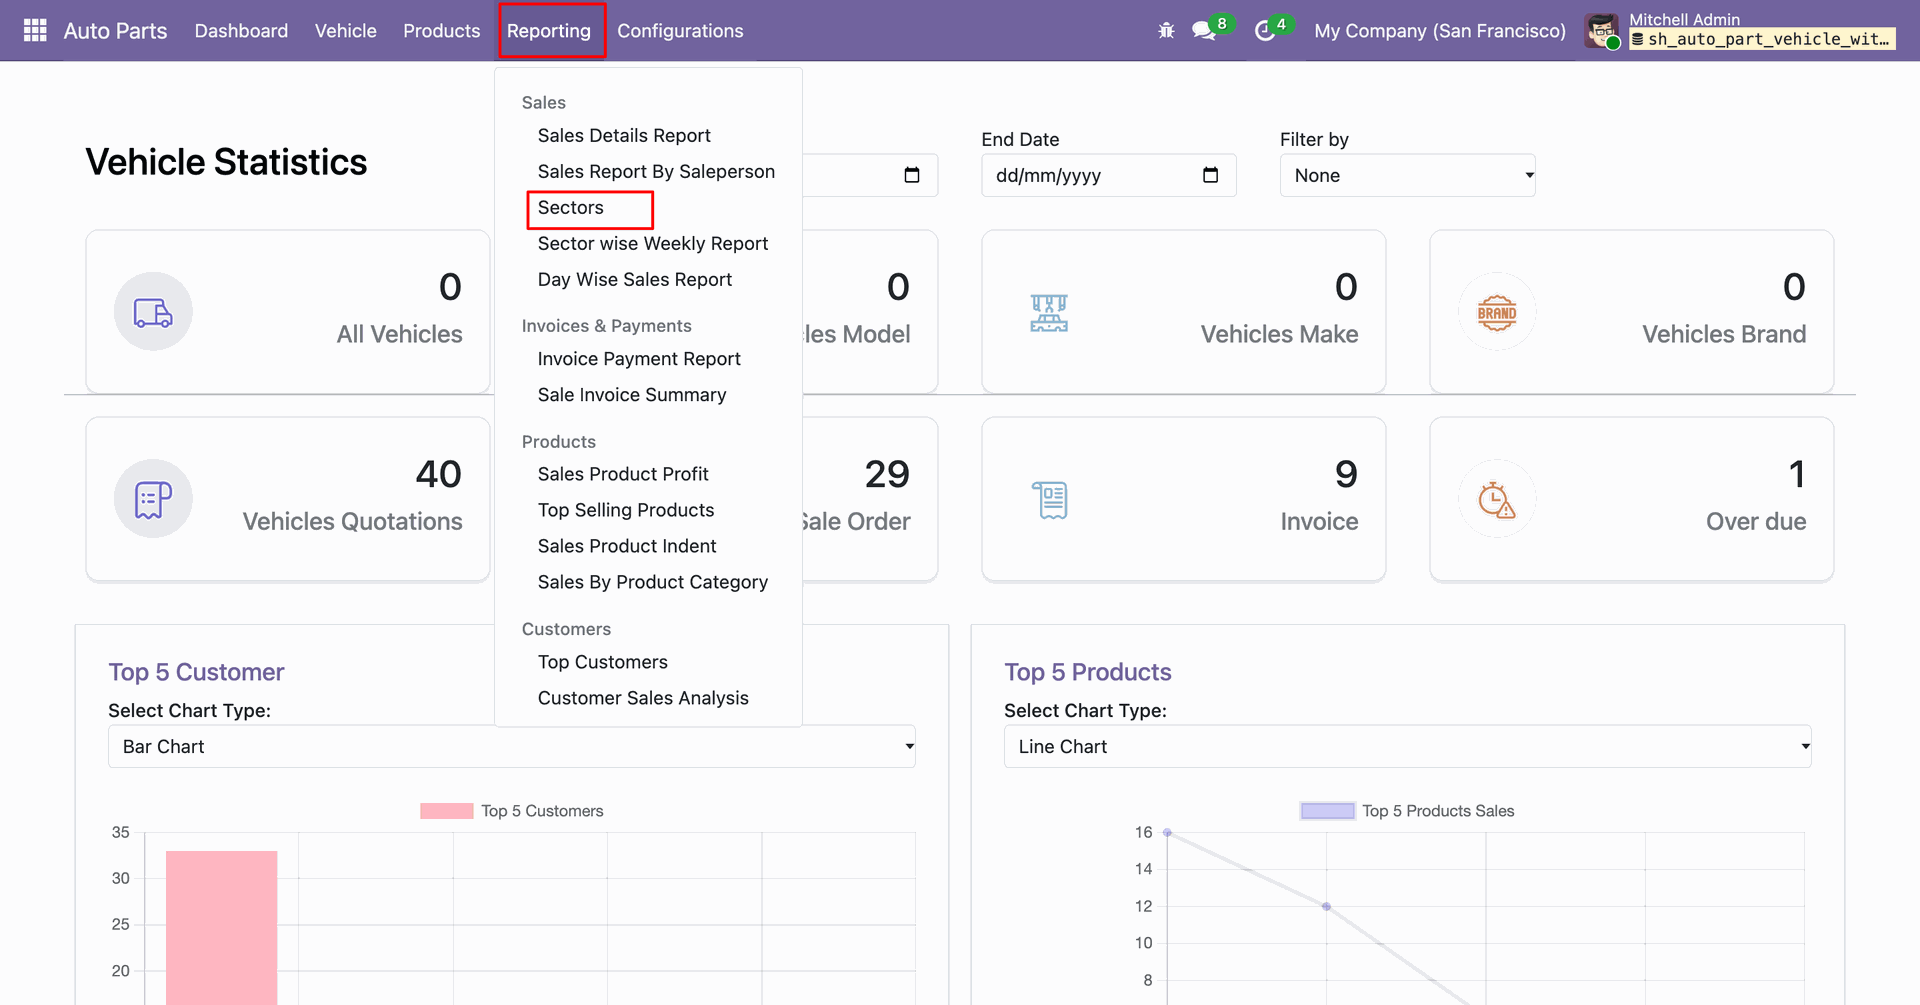Expand the Bar Chart type dropdown
1920x1005 pixels.
(x=512, y=746)
